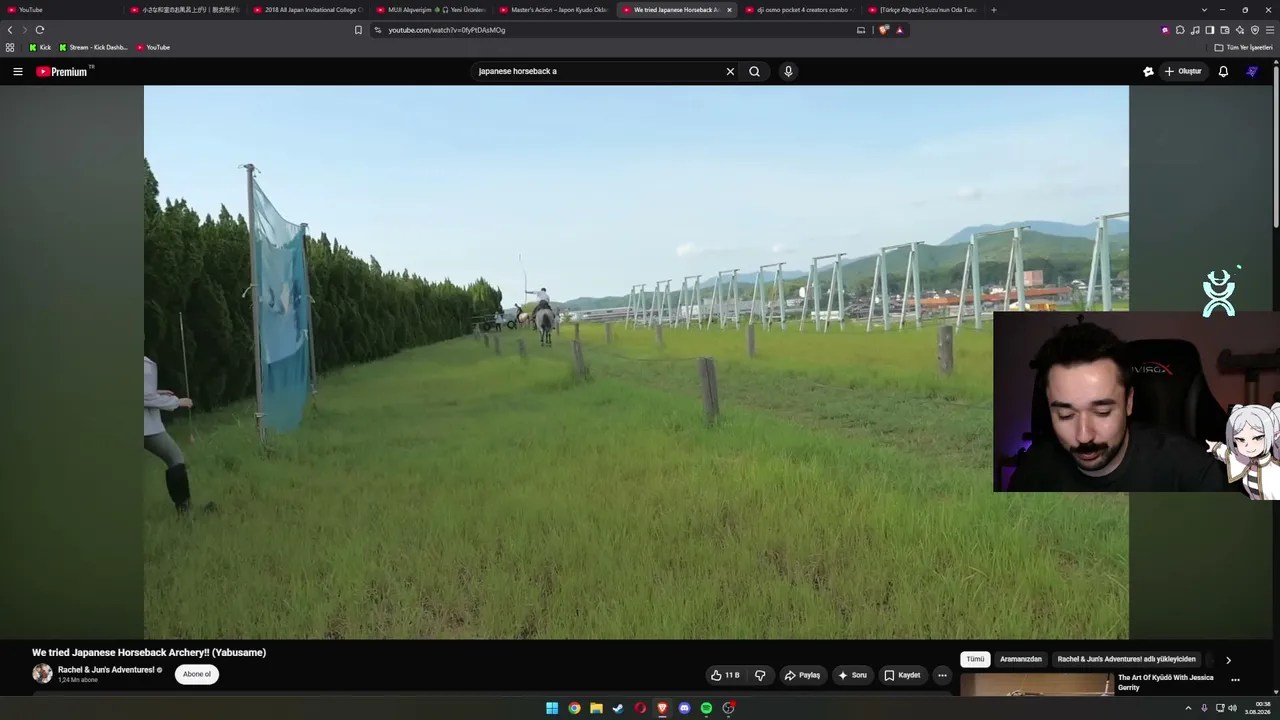Open Windows Start menu
The width and height of the screenshot is (1280, 720).
tap(552, 708)
